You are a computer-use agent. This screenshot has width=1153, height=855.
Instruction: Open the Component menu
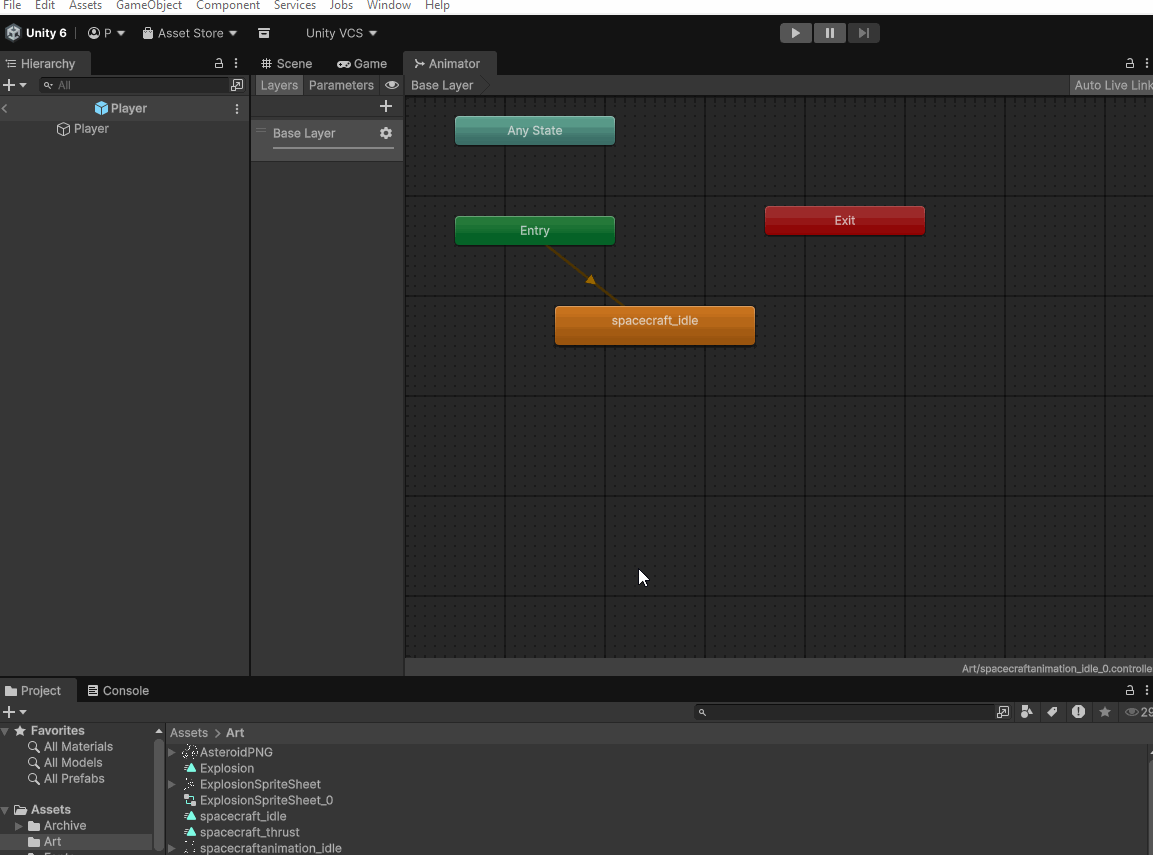coord(228,5)
